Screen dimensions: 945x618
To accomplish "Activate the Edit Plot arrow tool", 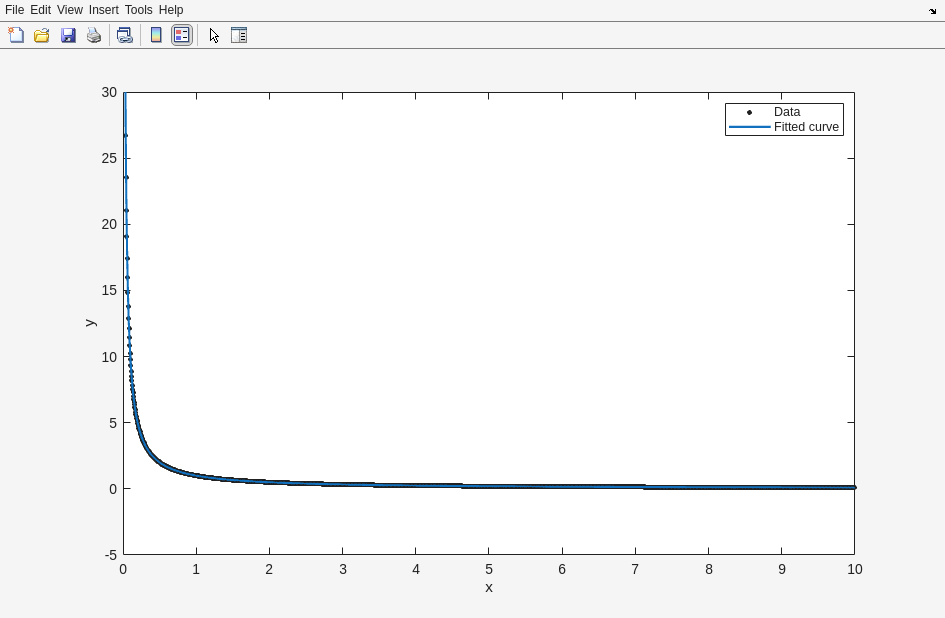I will [214, 35].
